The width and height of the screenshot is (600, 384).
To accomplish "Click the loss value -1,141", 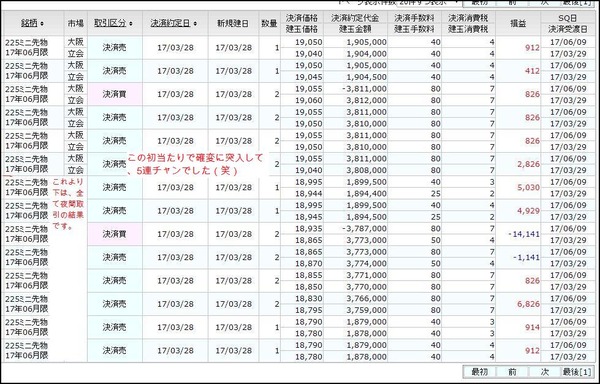I will 526,258.
